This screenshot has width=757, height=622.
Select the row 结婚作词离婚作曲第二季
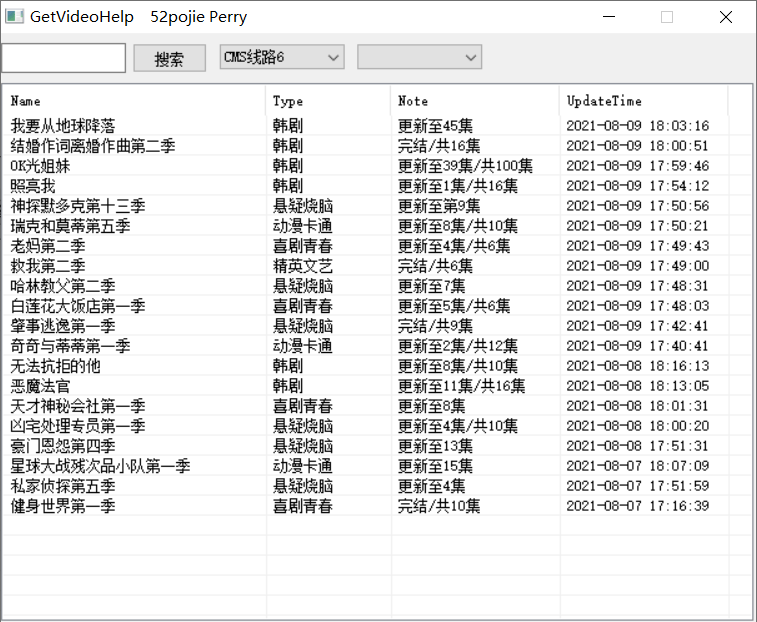[93, 146]
